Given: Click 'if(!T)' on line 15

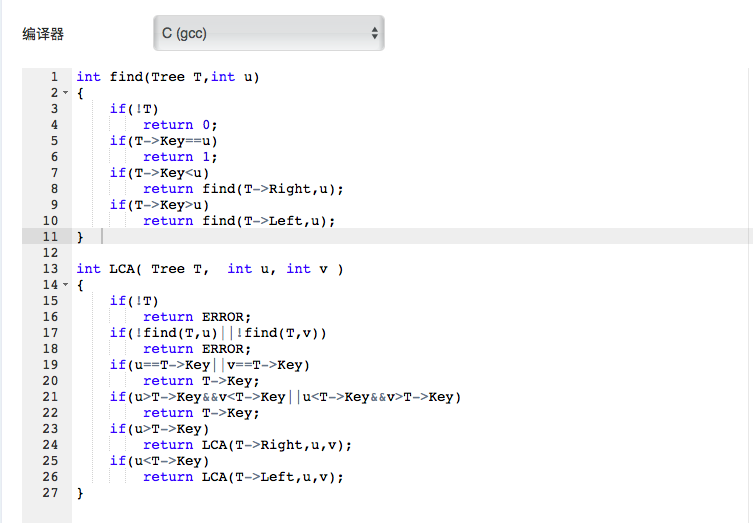Looking at the screenshot, I should 134,301.
